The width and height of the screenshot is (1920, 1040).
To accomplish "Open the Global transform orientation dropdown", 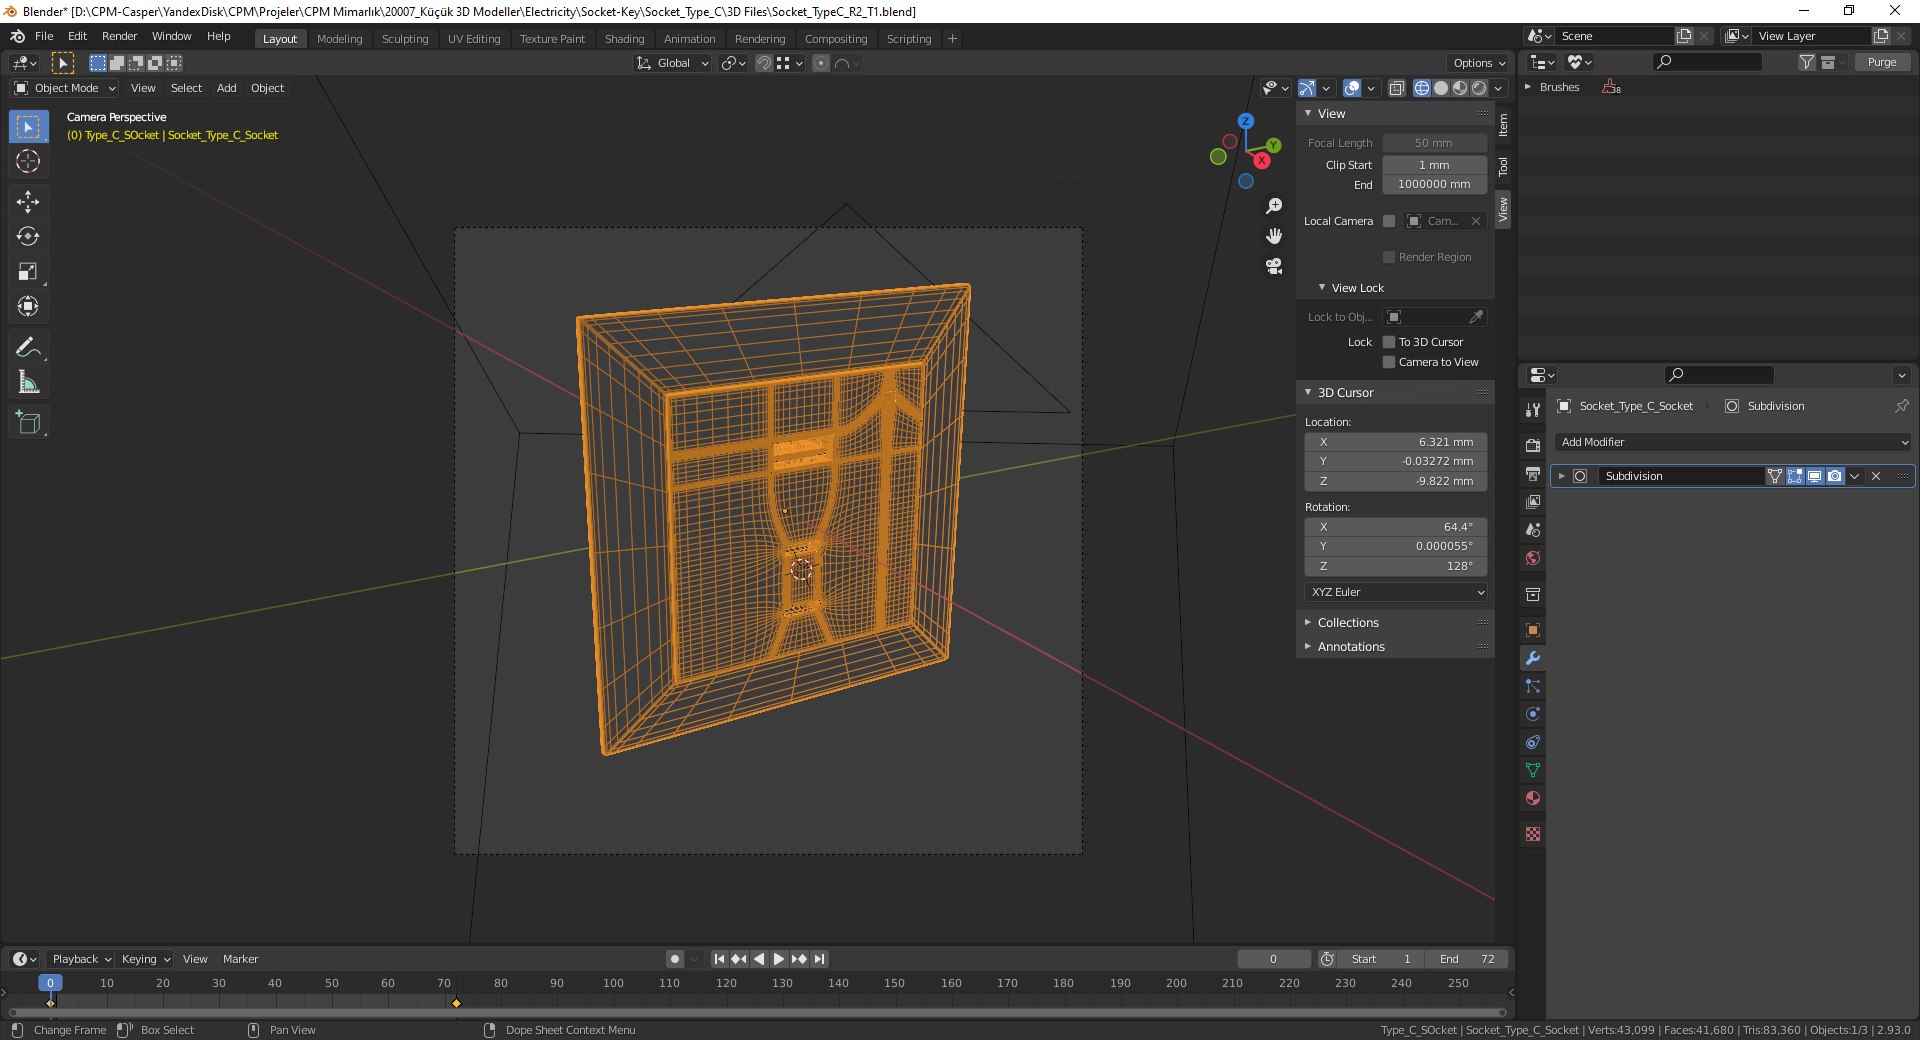I will [673, 63].
